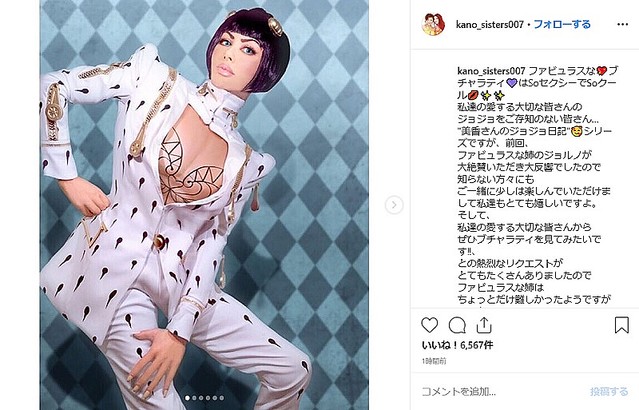Image resolution: width=639 pixels, height=410 pixels.
Task: Jump to the last carousel dot
Action: tap(222, 398)
